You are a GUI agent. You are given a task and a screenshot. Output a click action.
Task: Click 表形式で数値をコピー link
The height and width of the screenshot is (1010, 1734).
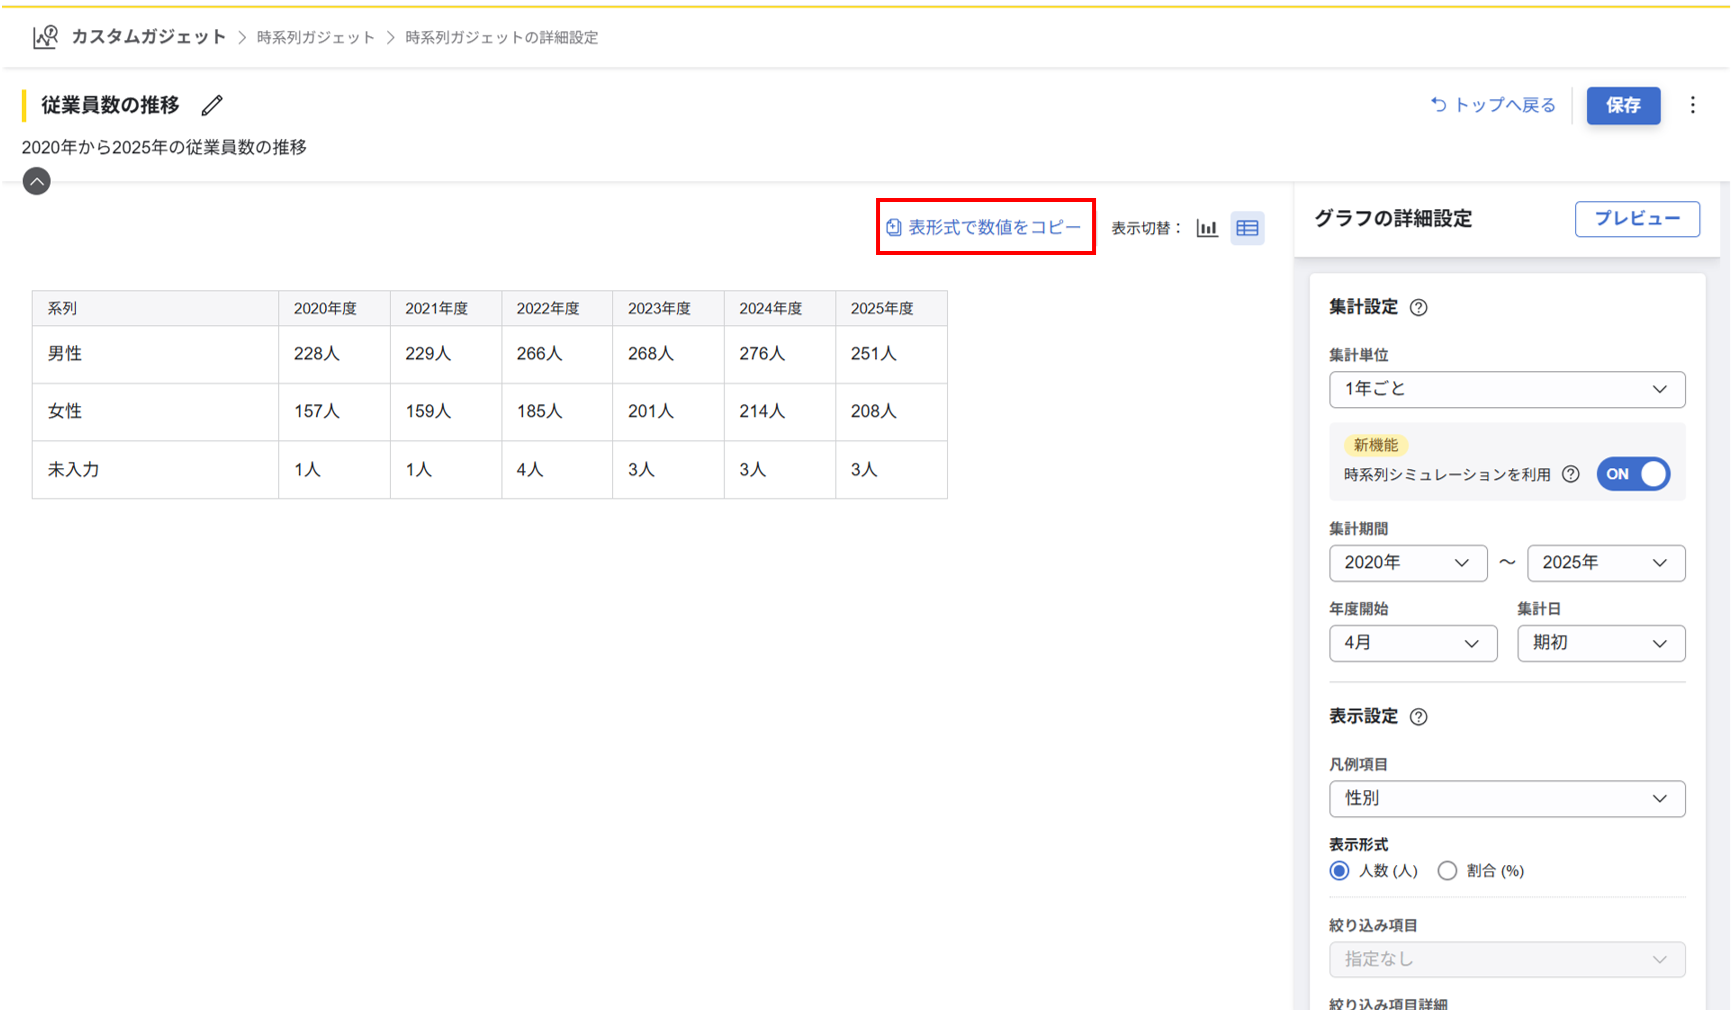985,227
